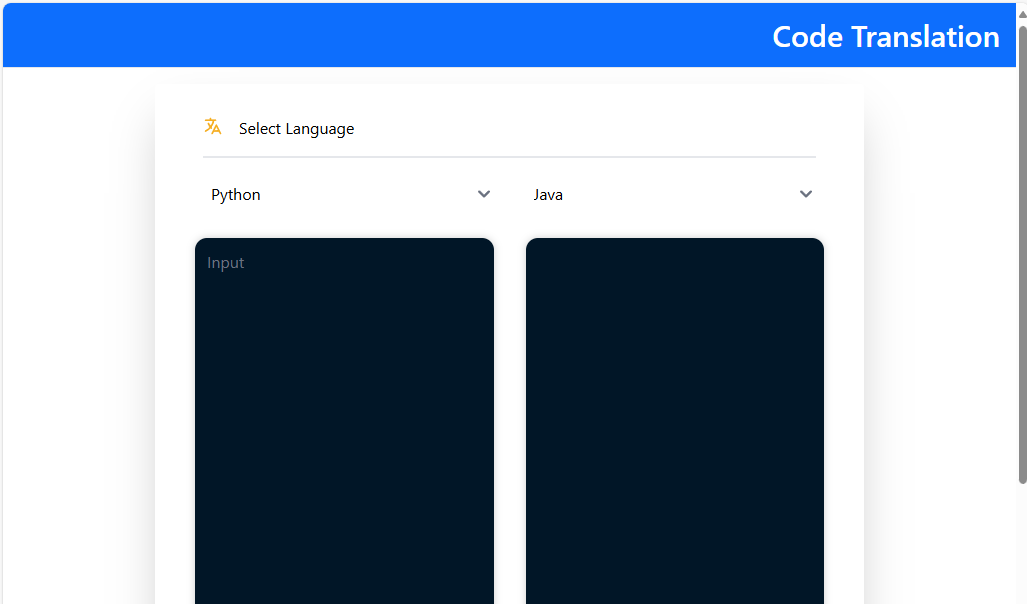Expand the chevron next to Python
This screenshot has height=604, width=1027.
pos(484,194)
